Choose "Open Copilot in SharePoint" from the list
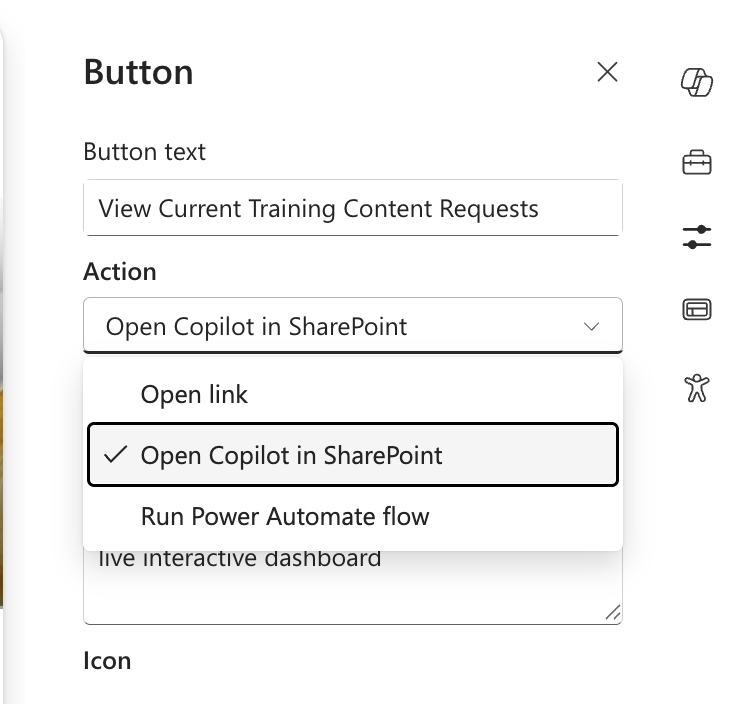This screenshot has height=704, width=756. [353, 455]
